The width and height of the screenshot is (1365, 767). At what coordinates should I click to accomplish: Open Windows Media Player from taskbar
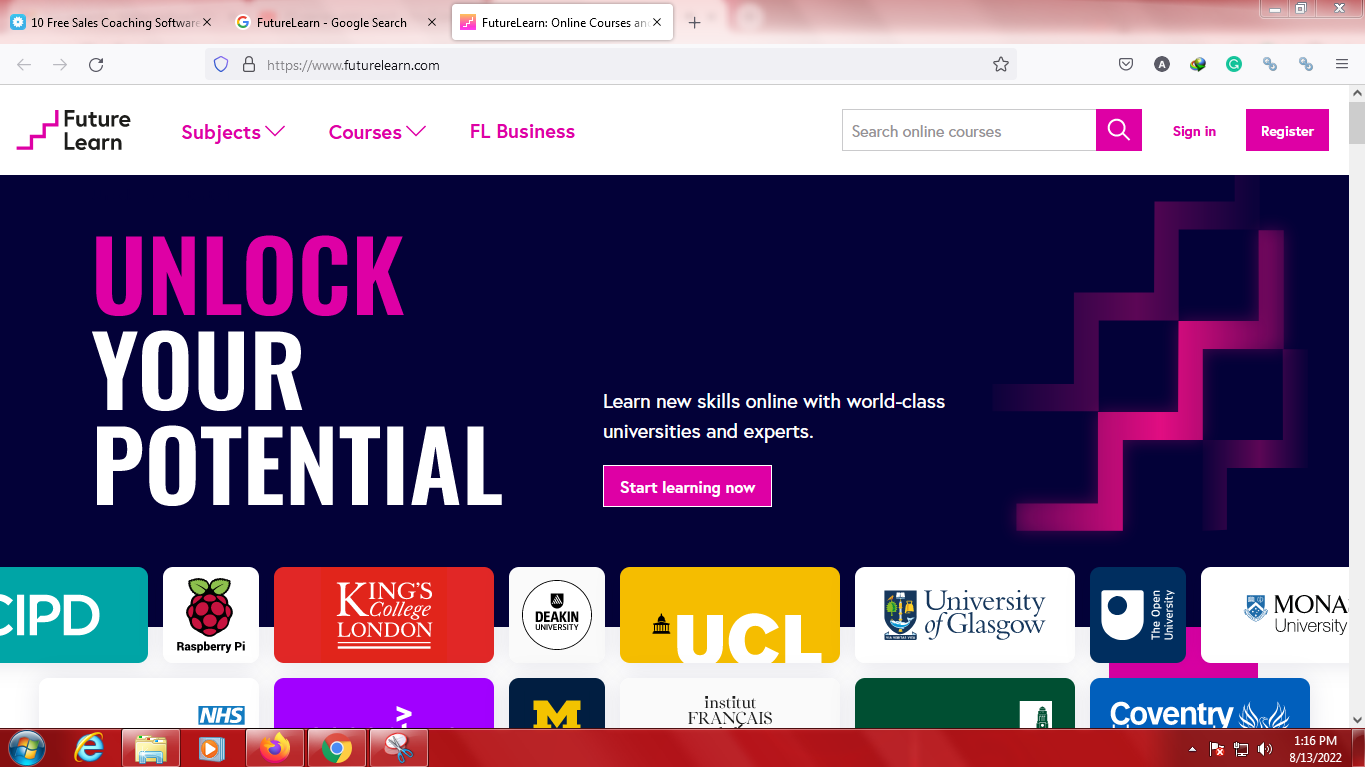point(211,748)
